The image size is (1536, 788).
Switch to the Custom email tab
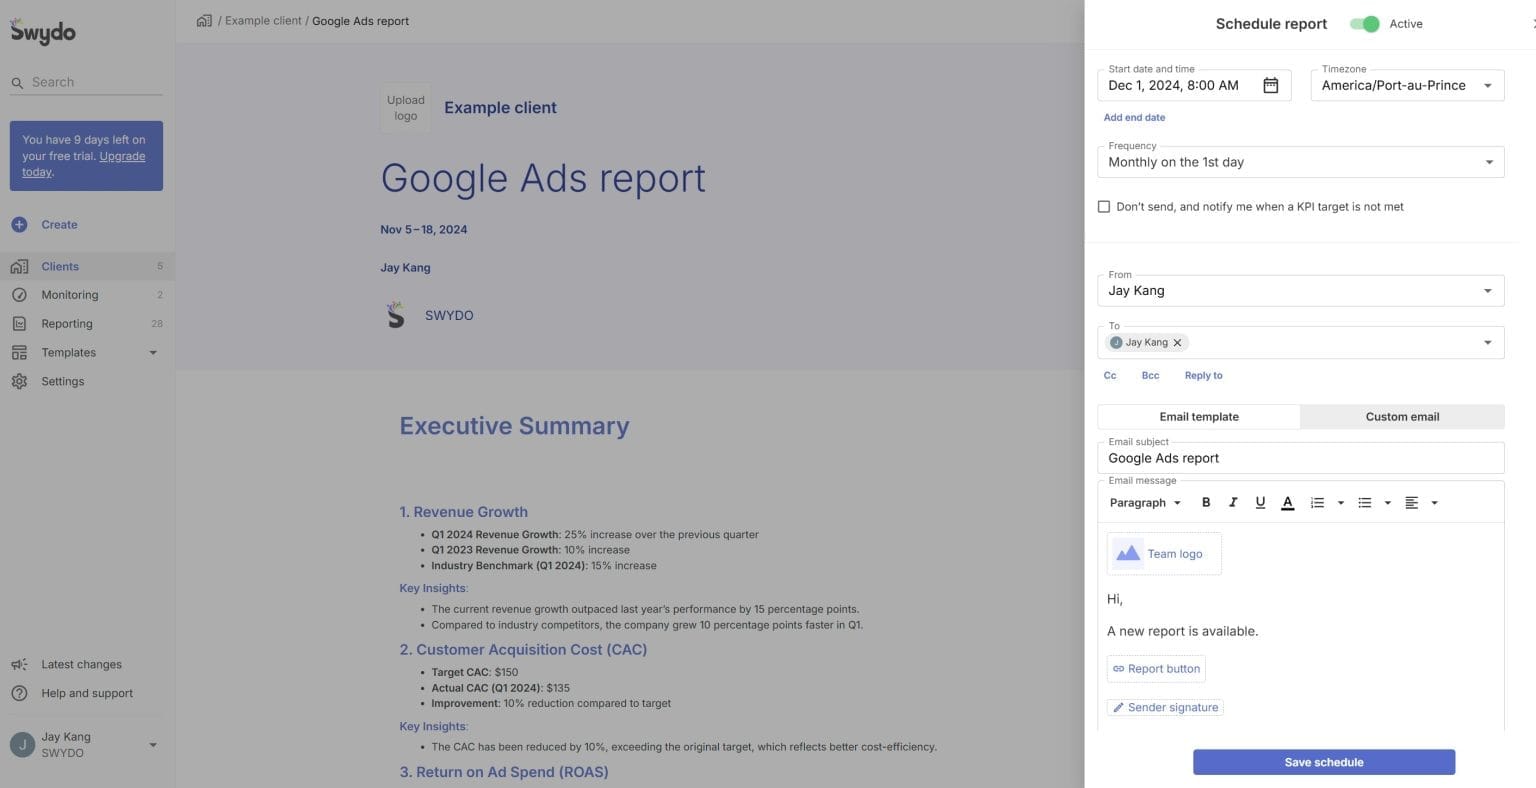[x=1402, y=416]
